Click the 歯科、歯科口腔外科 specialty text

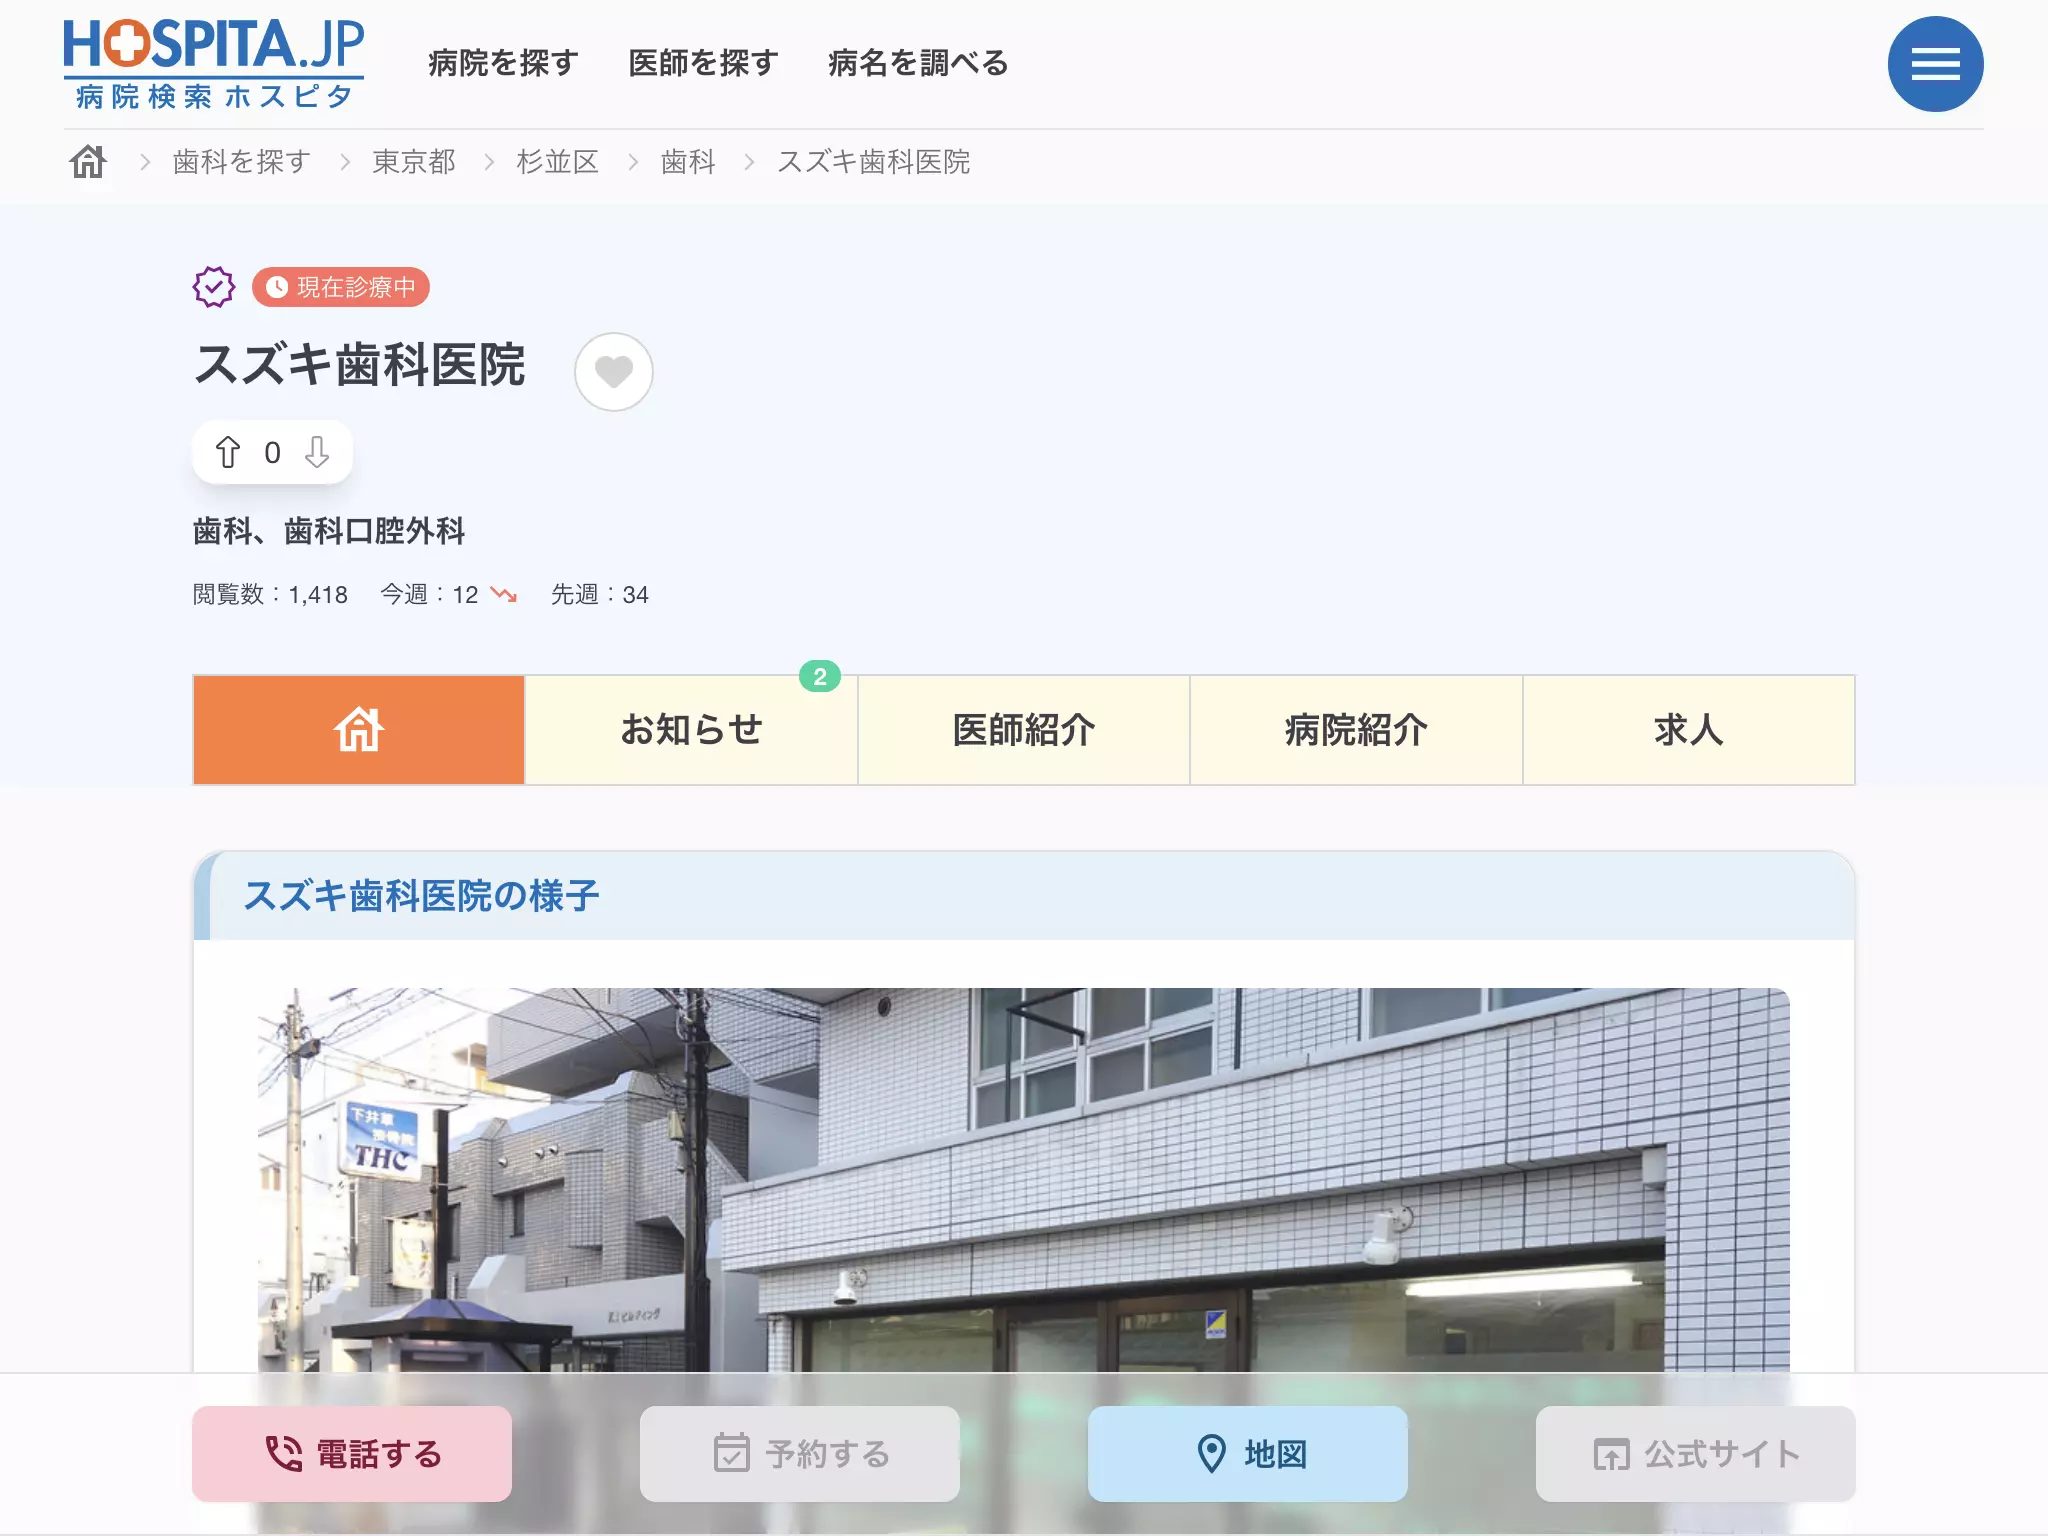tap(329, 531)
